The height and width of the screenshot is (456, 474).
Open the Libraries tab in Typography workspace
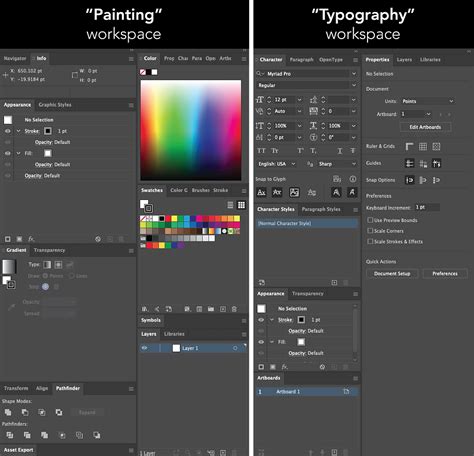click(x=430, y=60)
